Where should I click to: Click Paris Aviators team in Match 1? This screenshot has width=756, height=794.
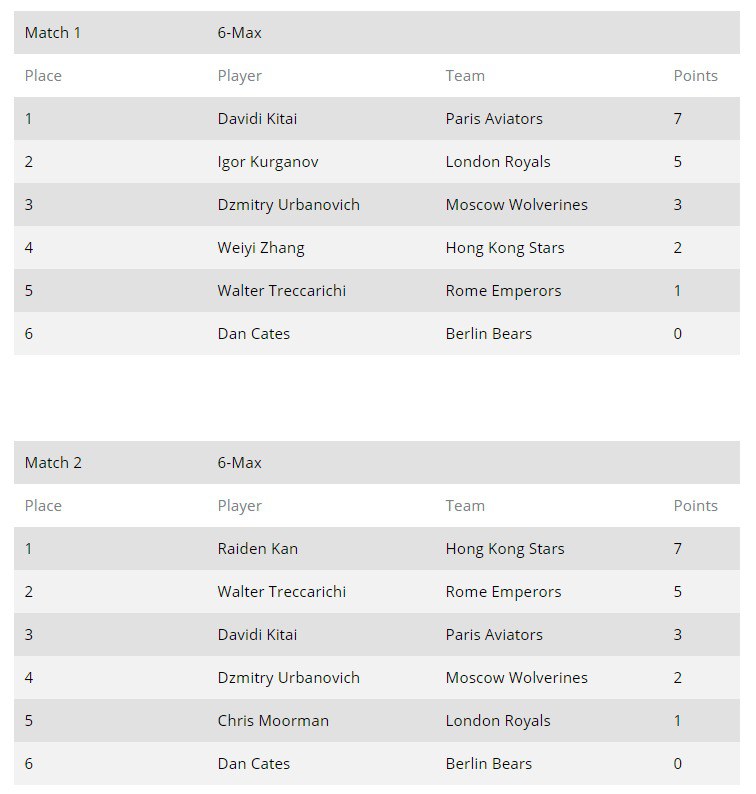494,119
